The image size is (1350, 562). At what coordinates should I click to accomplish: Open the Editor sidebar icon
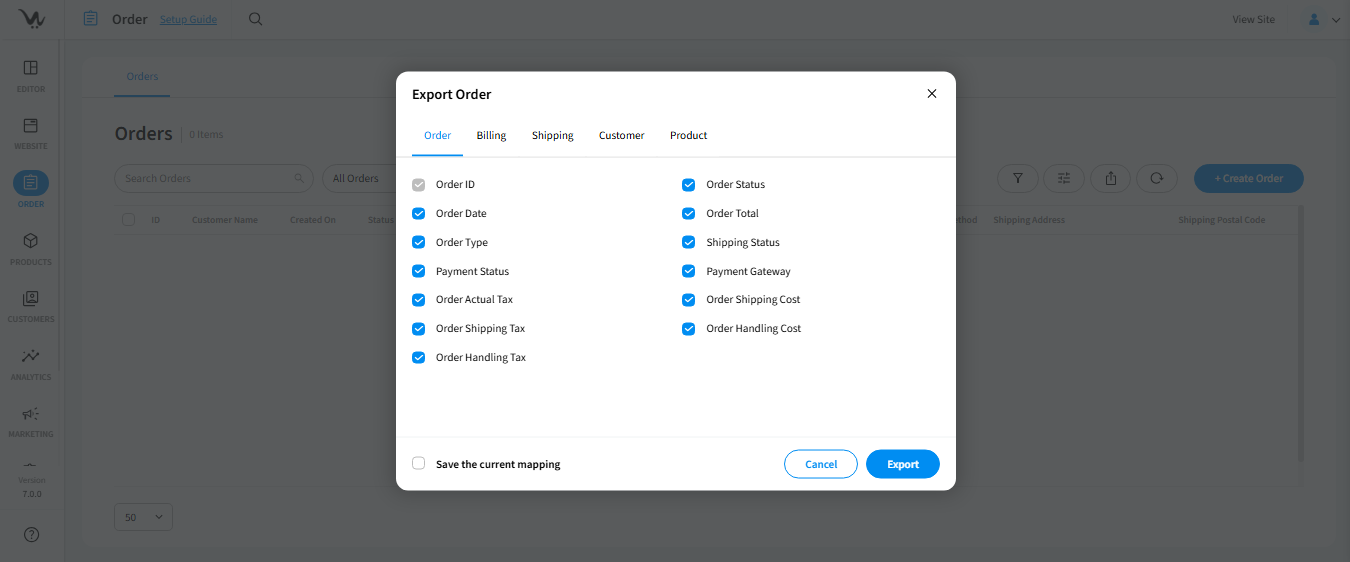tap(31, 69)
